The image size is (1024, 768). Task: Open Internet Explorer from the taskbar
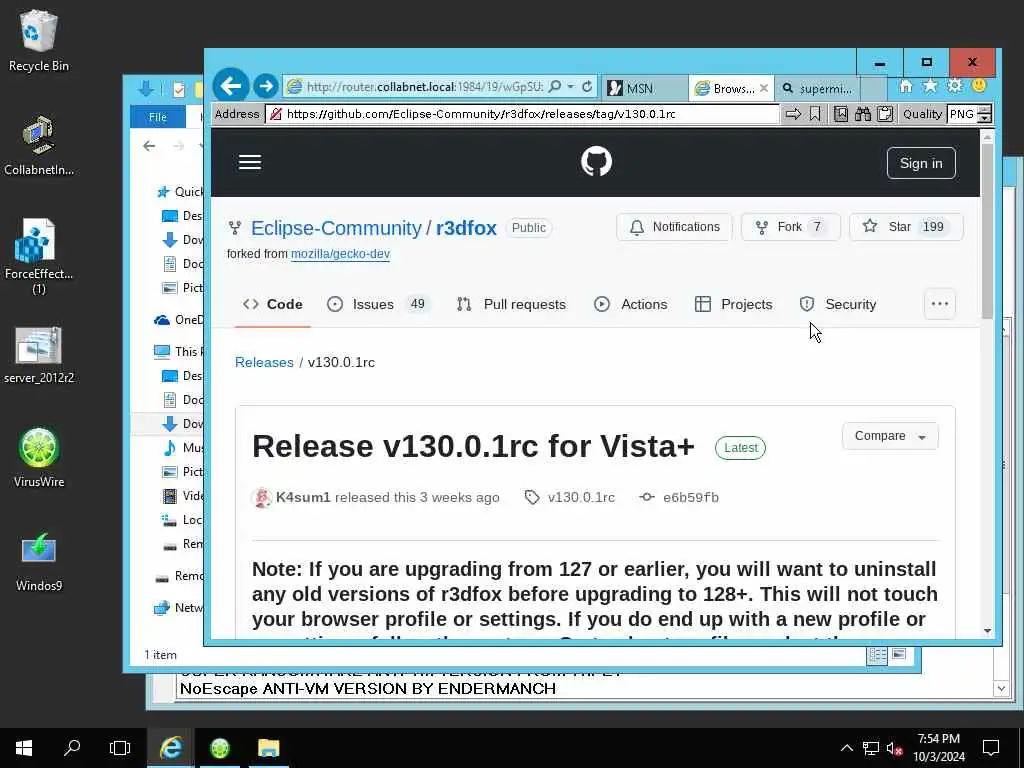point(170,748)
